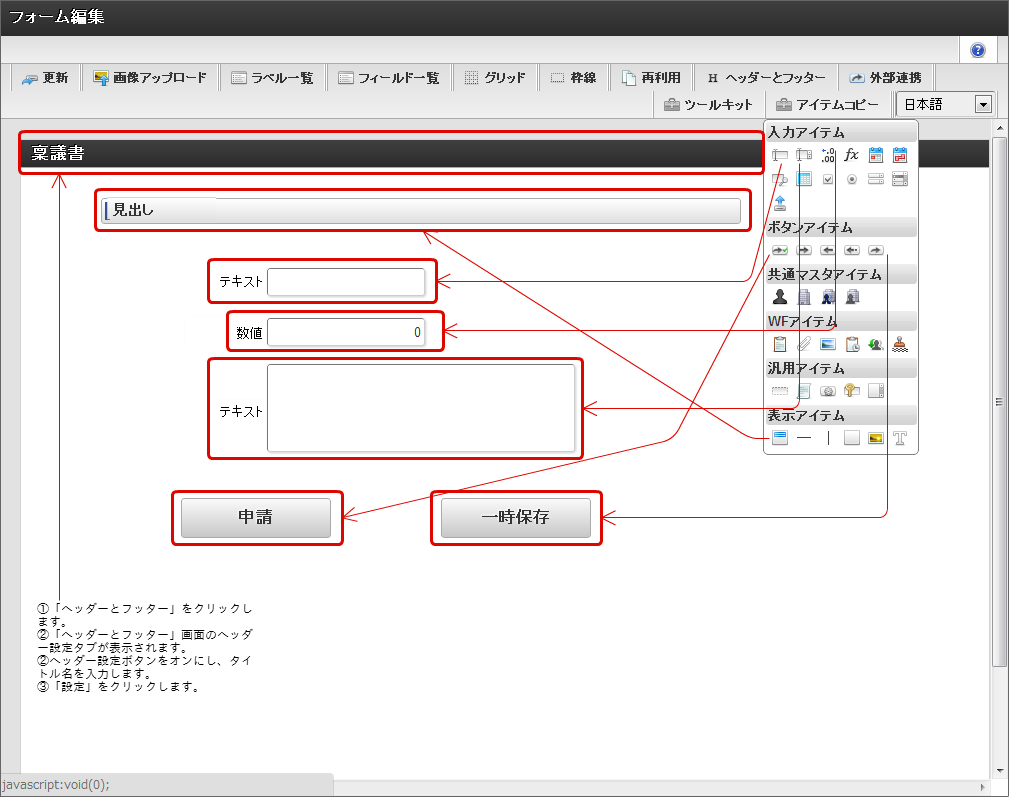Select the user person master item icon
Screen dimensions: 1009x797
coord(780,297)
